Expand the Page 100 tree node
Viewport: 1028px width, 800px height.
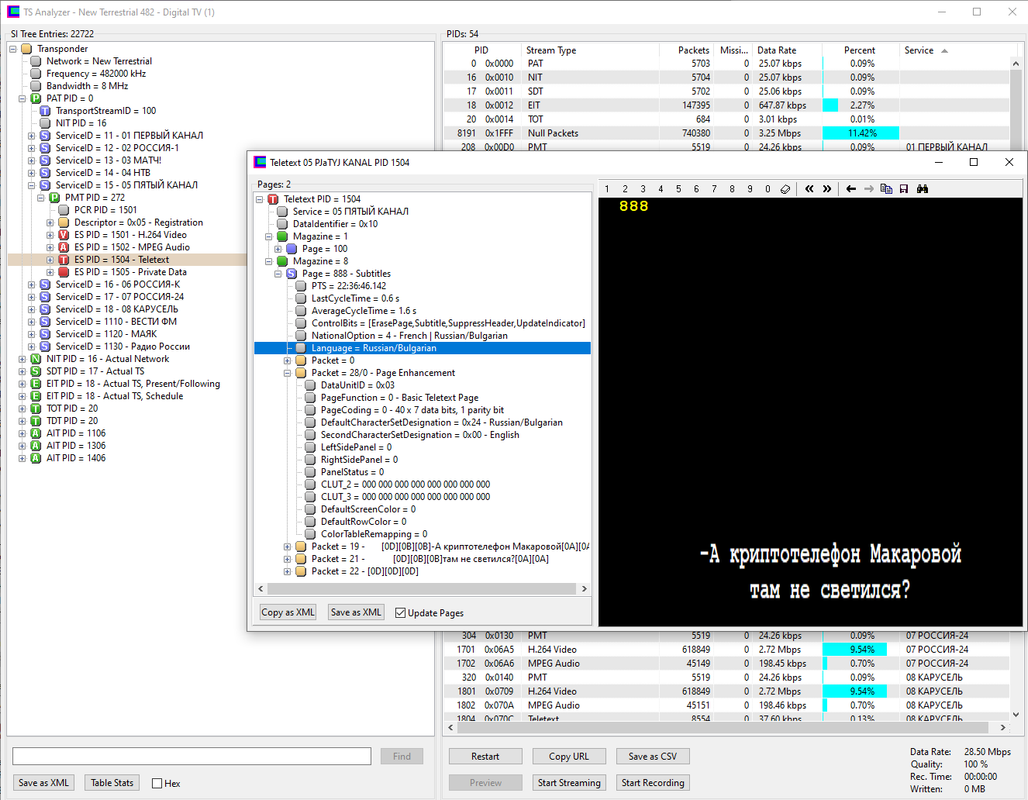278,249
